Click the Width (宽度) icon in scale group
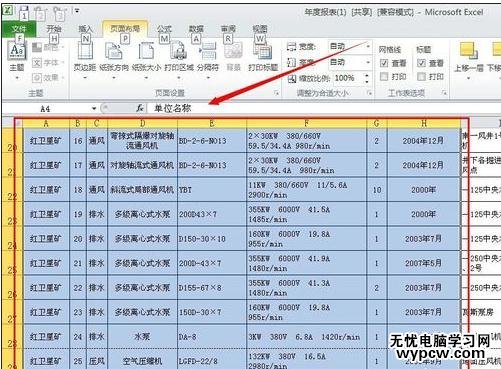 [x=291, y=47]
